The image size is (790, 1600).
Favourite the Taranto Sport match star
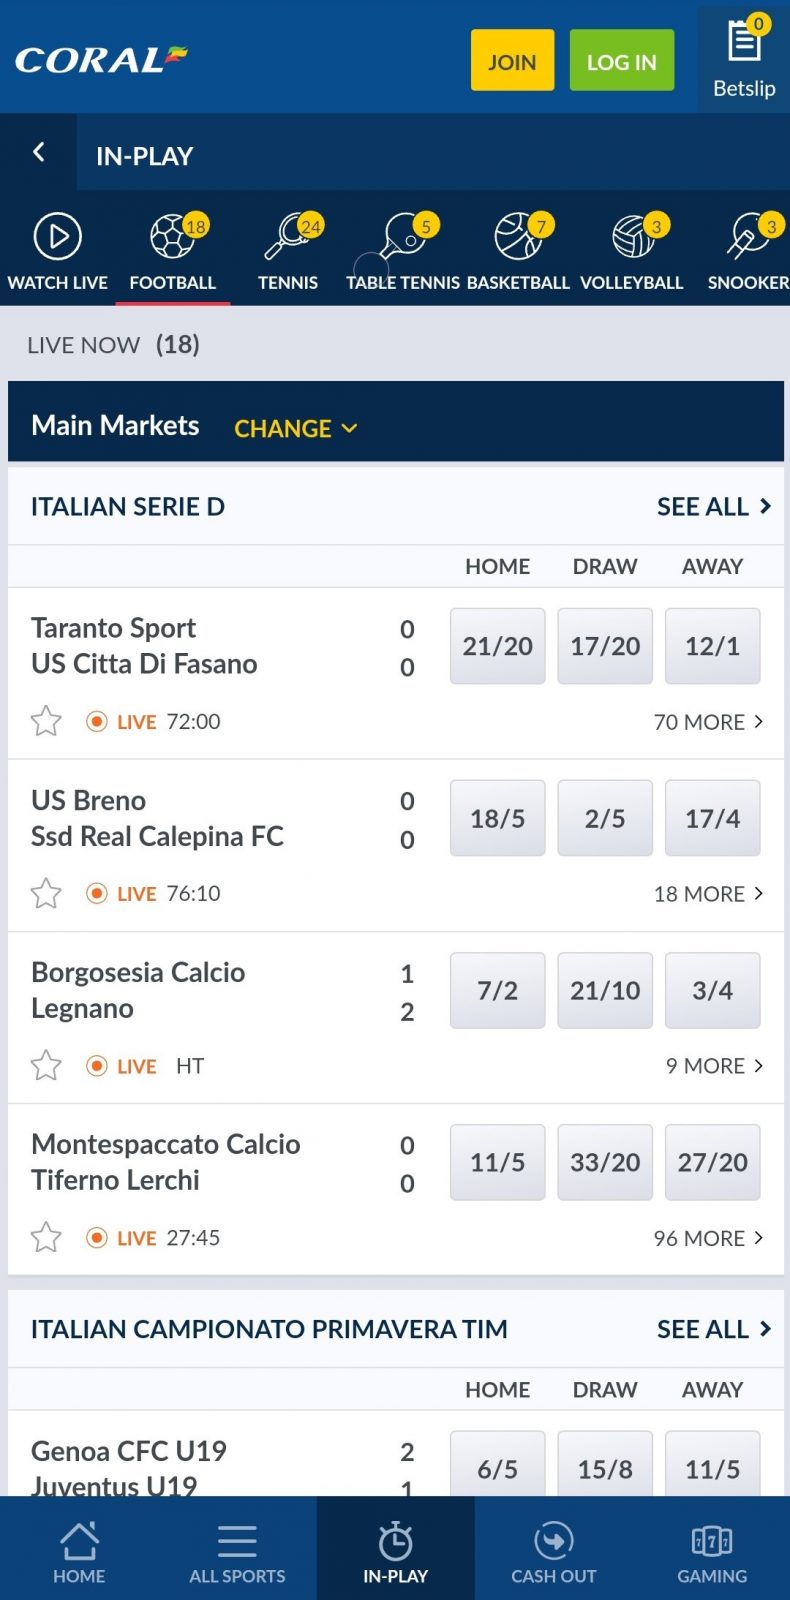click(46, 721)
